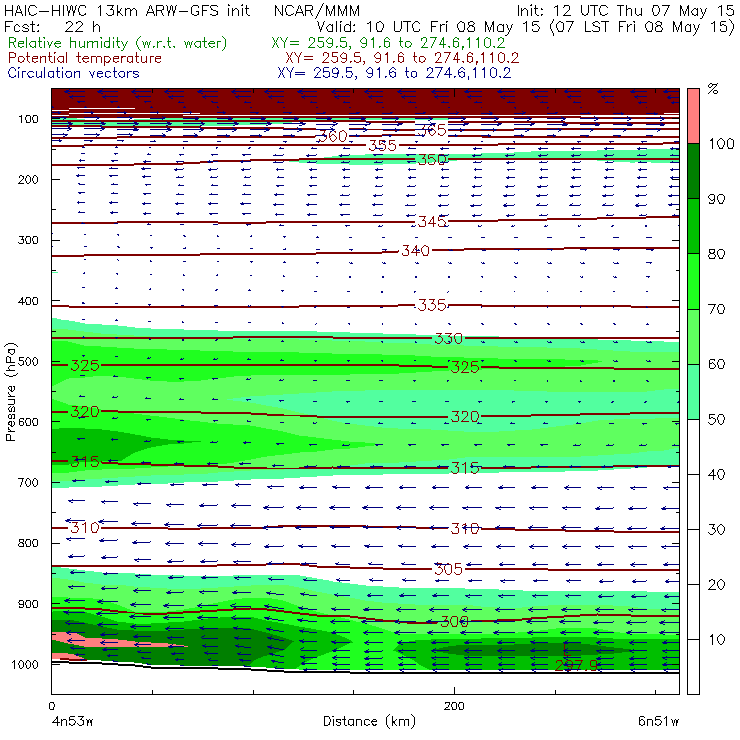Click the '10' colorbar scale label

(x=716, y=639)
